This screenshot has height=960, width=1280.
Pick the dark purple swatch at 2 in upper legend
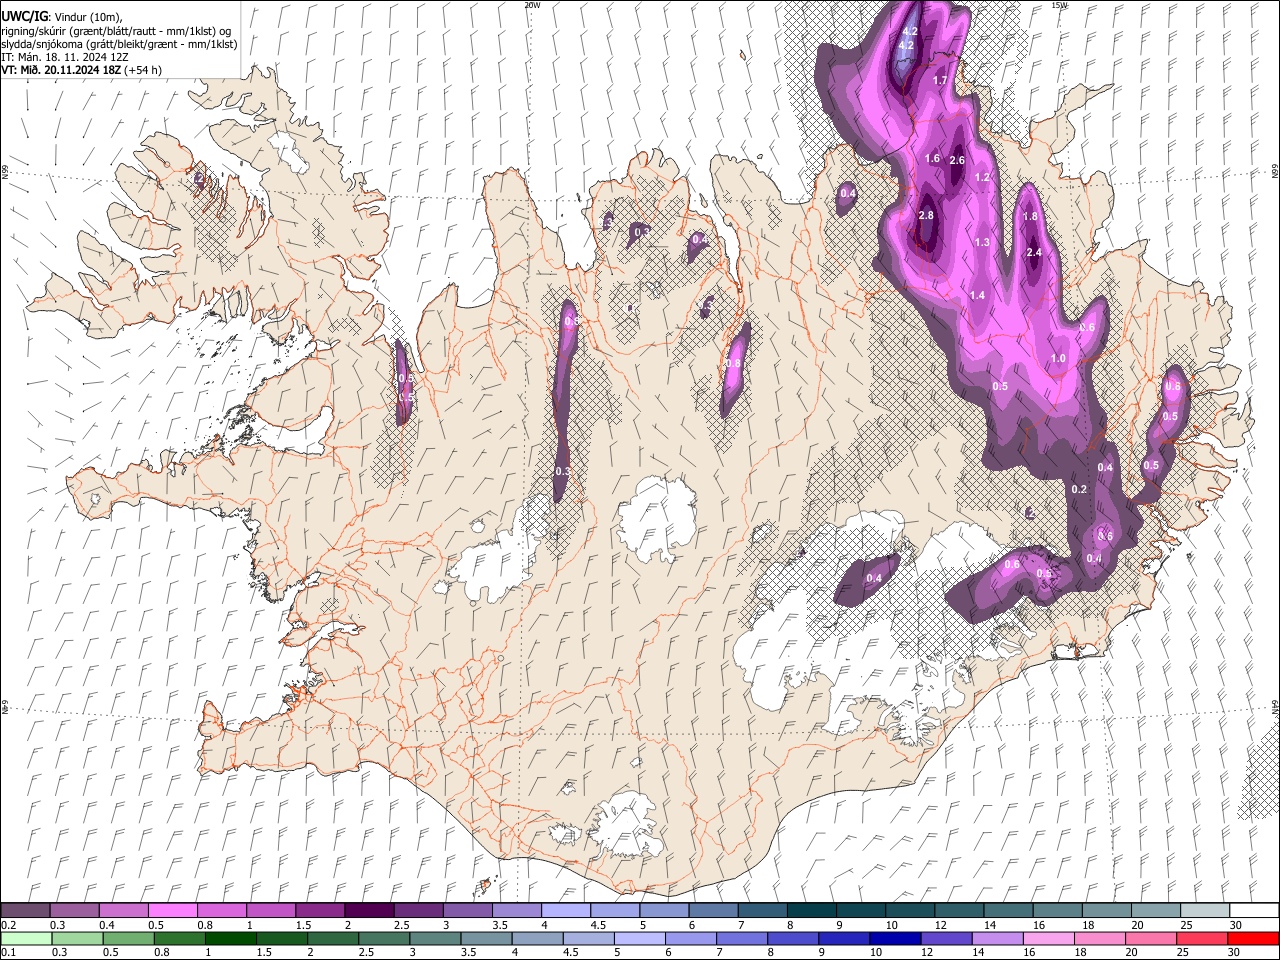click(369, 911)
